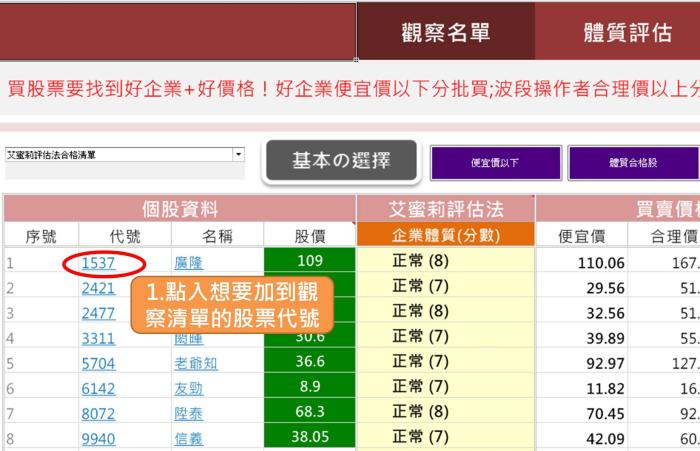The height and width of the screenshot is (451, 700).
Task: Click the 體質合格股 filter button
Action: (x=633, y=163)
